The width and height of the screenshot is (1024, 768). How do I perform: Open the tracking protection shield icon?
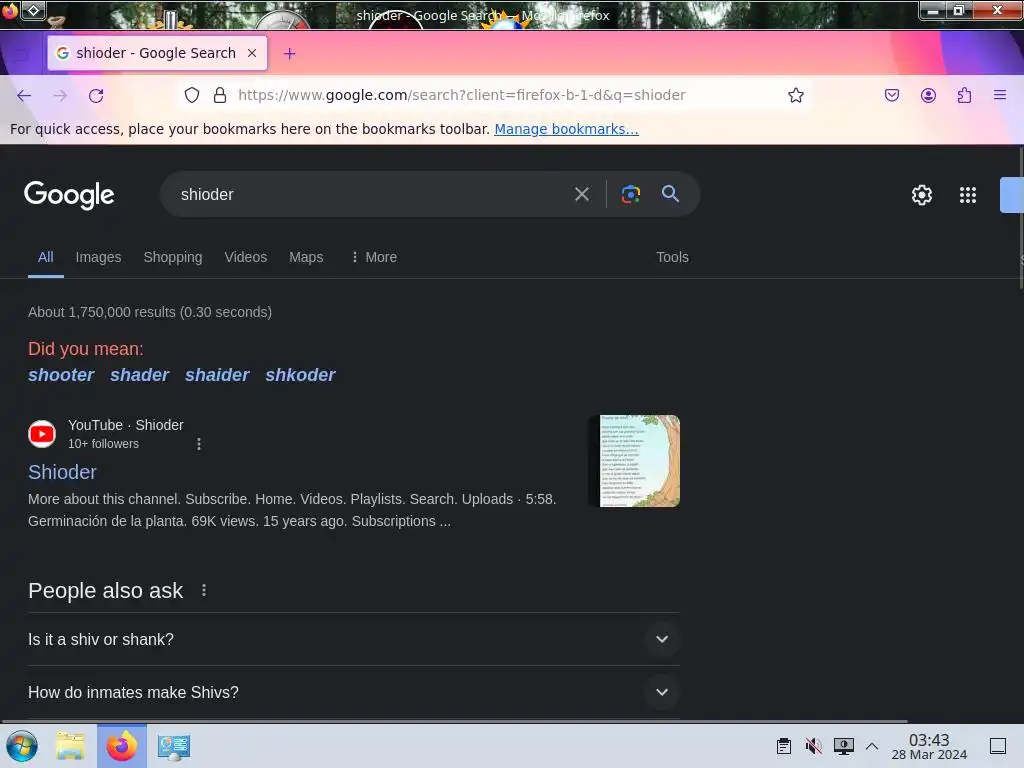pos(191,95)
